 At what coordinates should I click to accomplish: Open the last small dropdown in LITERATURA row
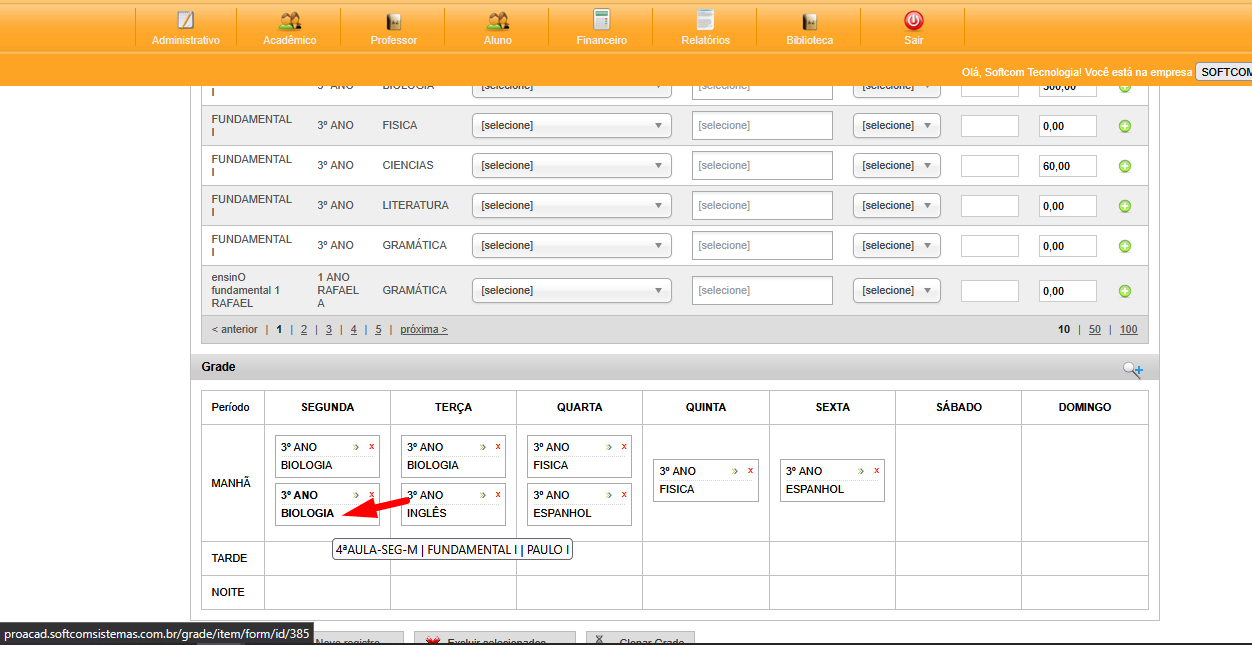tap(896, 206)
